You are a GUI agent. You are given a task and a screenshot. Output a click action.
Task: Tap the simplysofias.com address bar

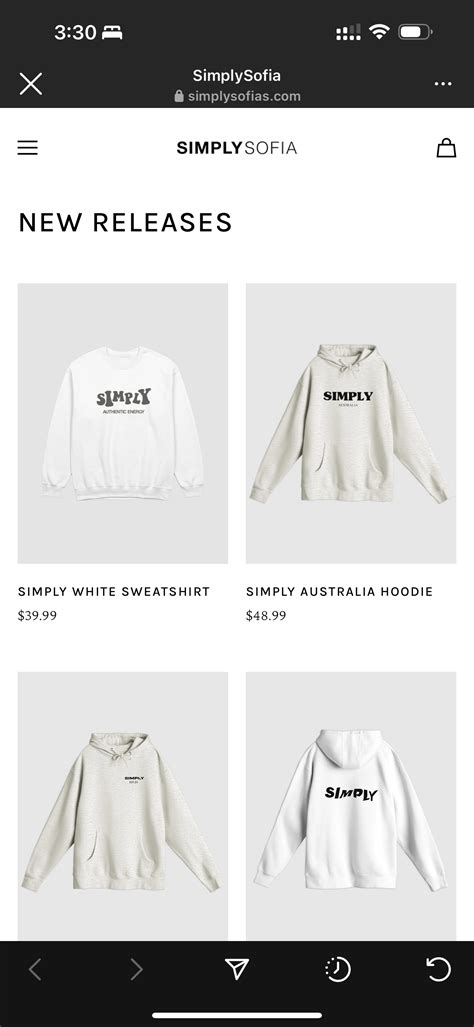click(x=237, y=96)
